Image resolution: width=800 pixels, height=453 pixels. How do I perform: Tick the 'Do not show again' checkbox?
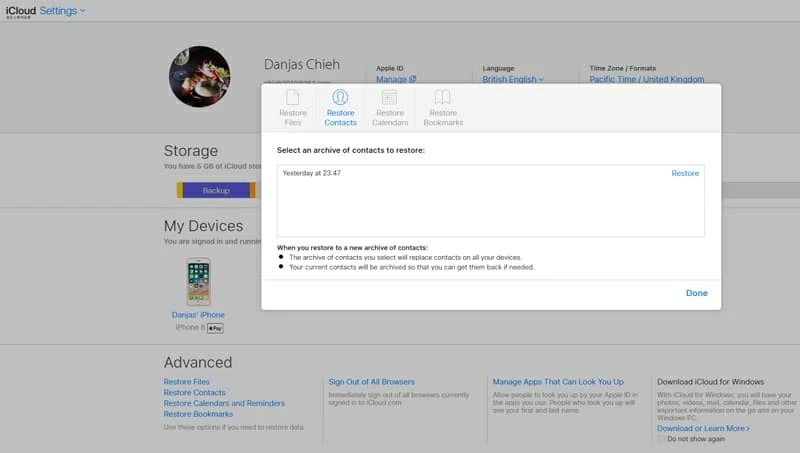coord(661,439)
